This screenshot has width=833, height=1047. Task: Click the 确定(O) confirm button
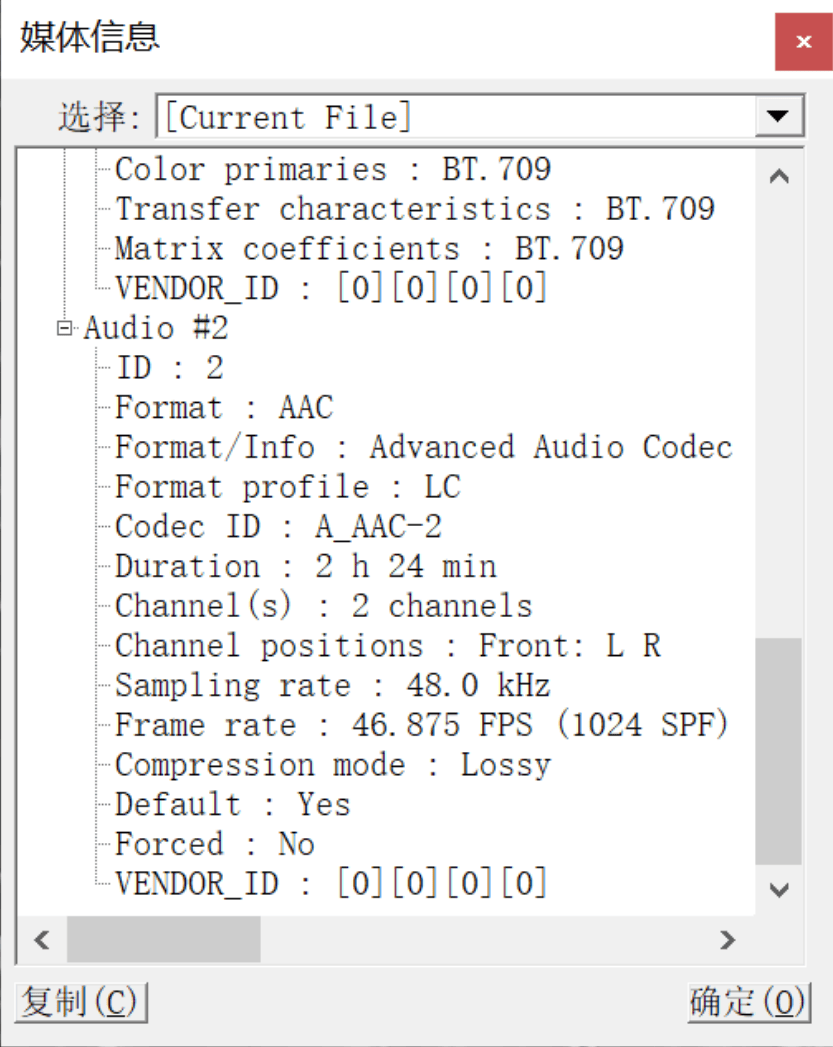[x=749, y=1002]
